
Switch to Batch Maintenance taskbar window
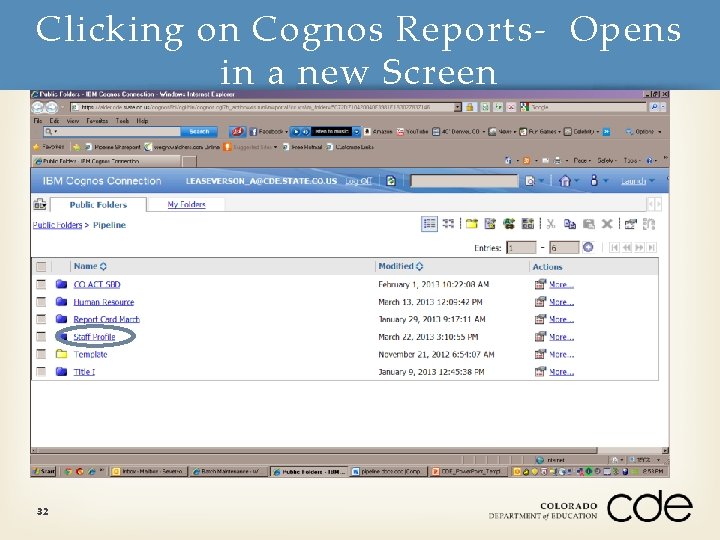coord(228,471)
